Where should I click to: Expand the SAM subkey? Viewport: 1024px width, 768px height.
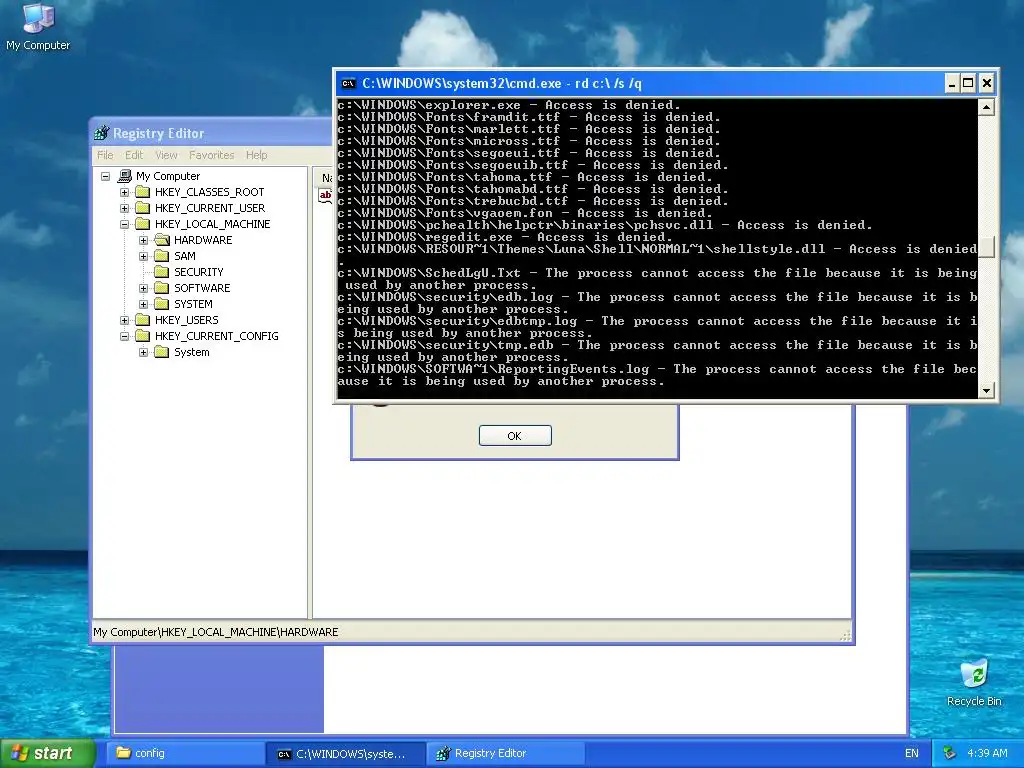[143, 256]
